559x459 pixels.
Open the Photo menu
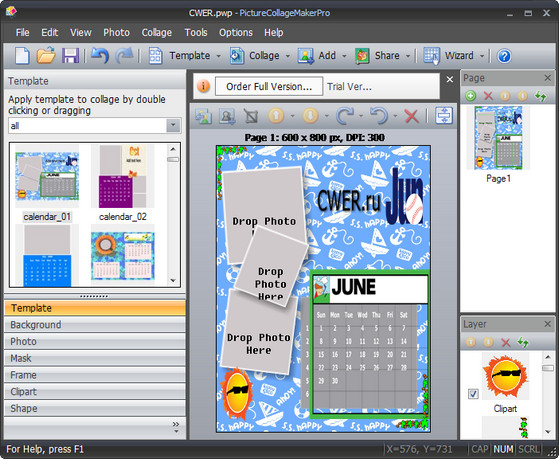pos(117,32)
